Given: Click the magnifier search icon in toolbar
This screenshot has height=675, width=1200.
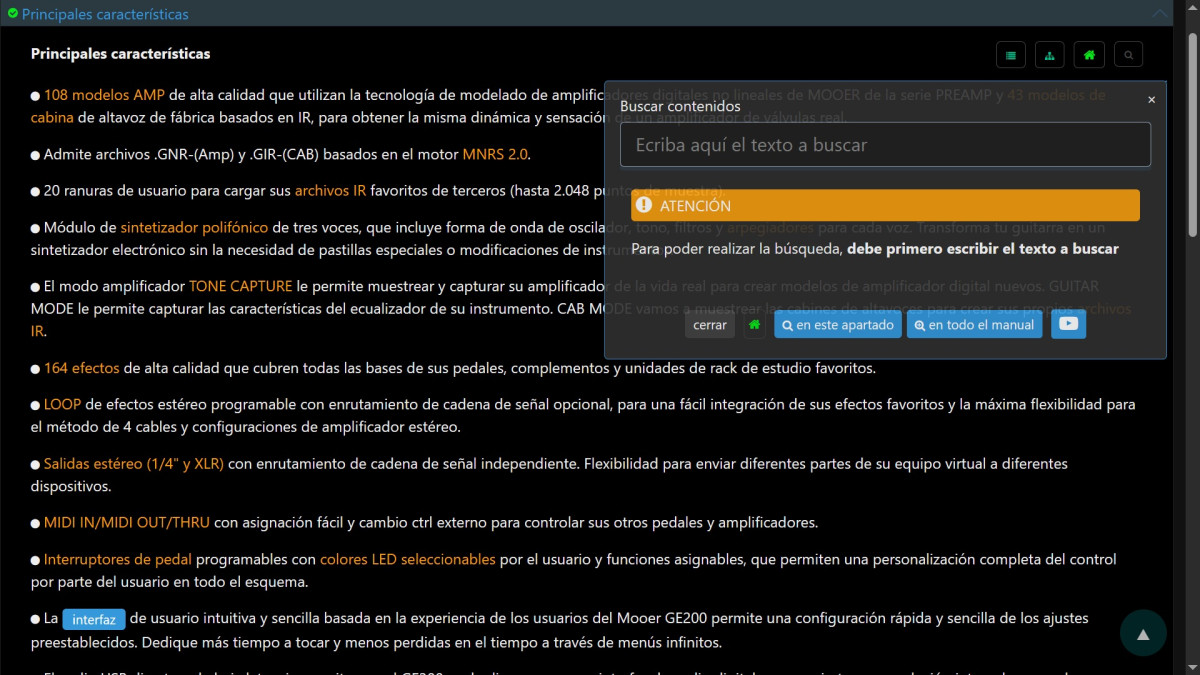Looking at the screenshot, I should point(1128,55).
